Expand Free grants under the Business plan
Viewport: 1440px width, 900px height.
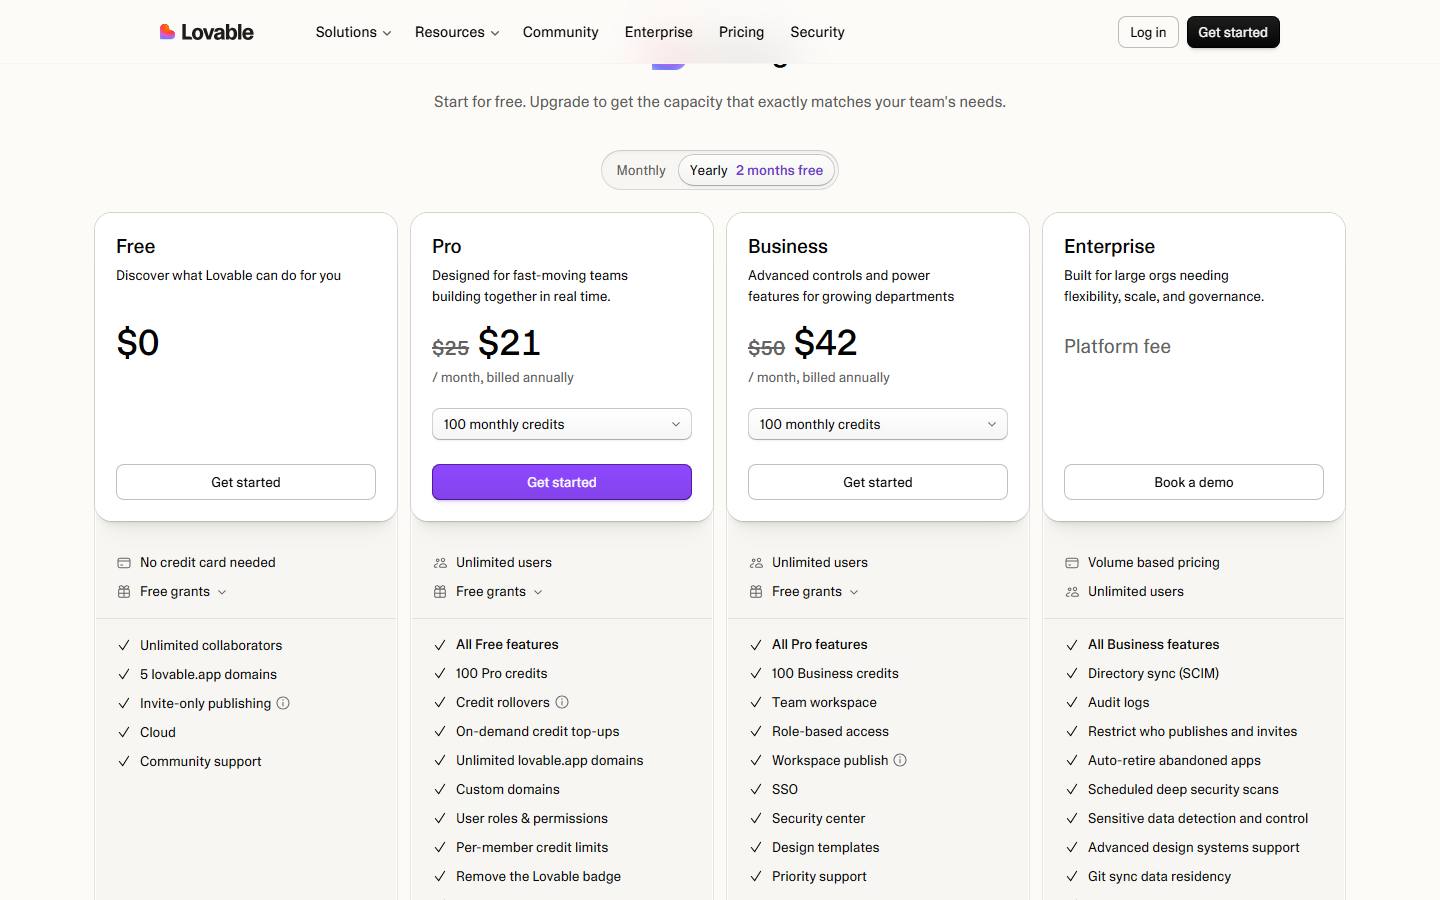pos(815,592)
